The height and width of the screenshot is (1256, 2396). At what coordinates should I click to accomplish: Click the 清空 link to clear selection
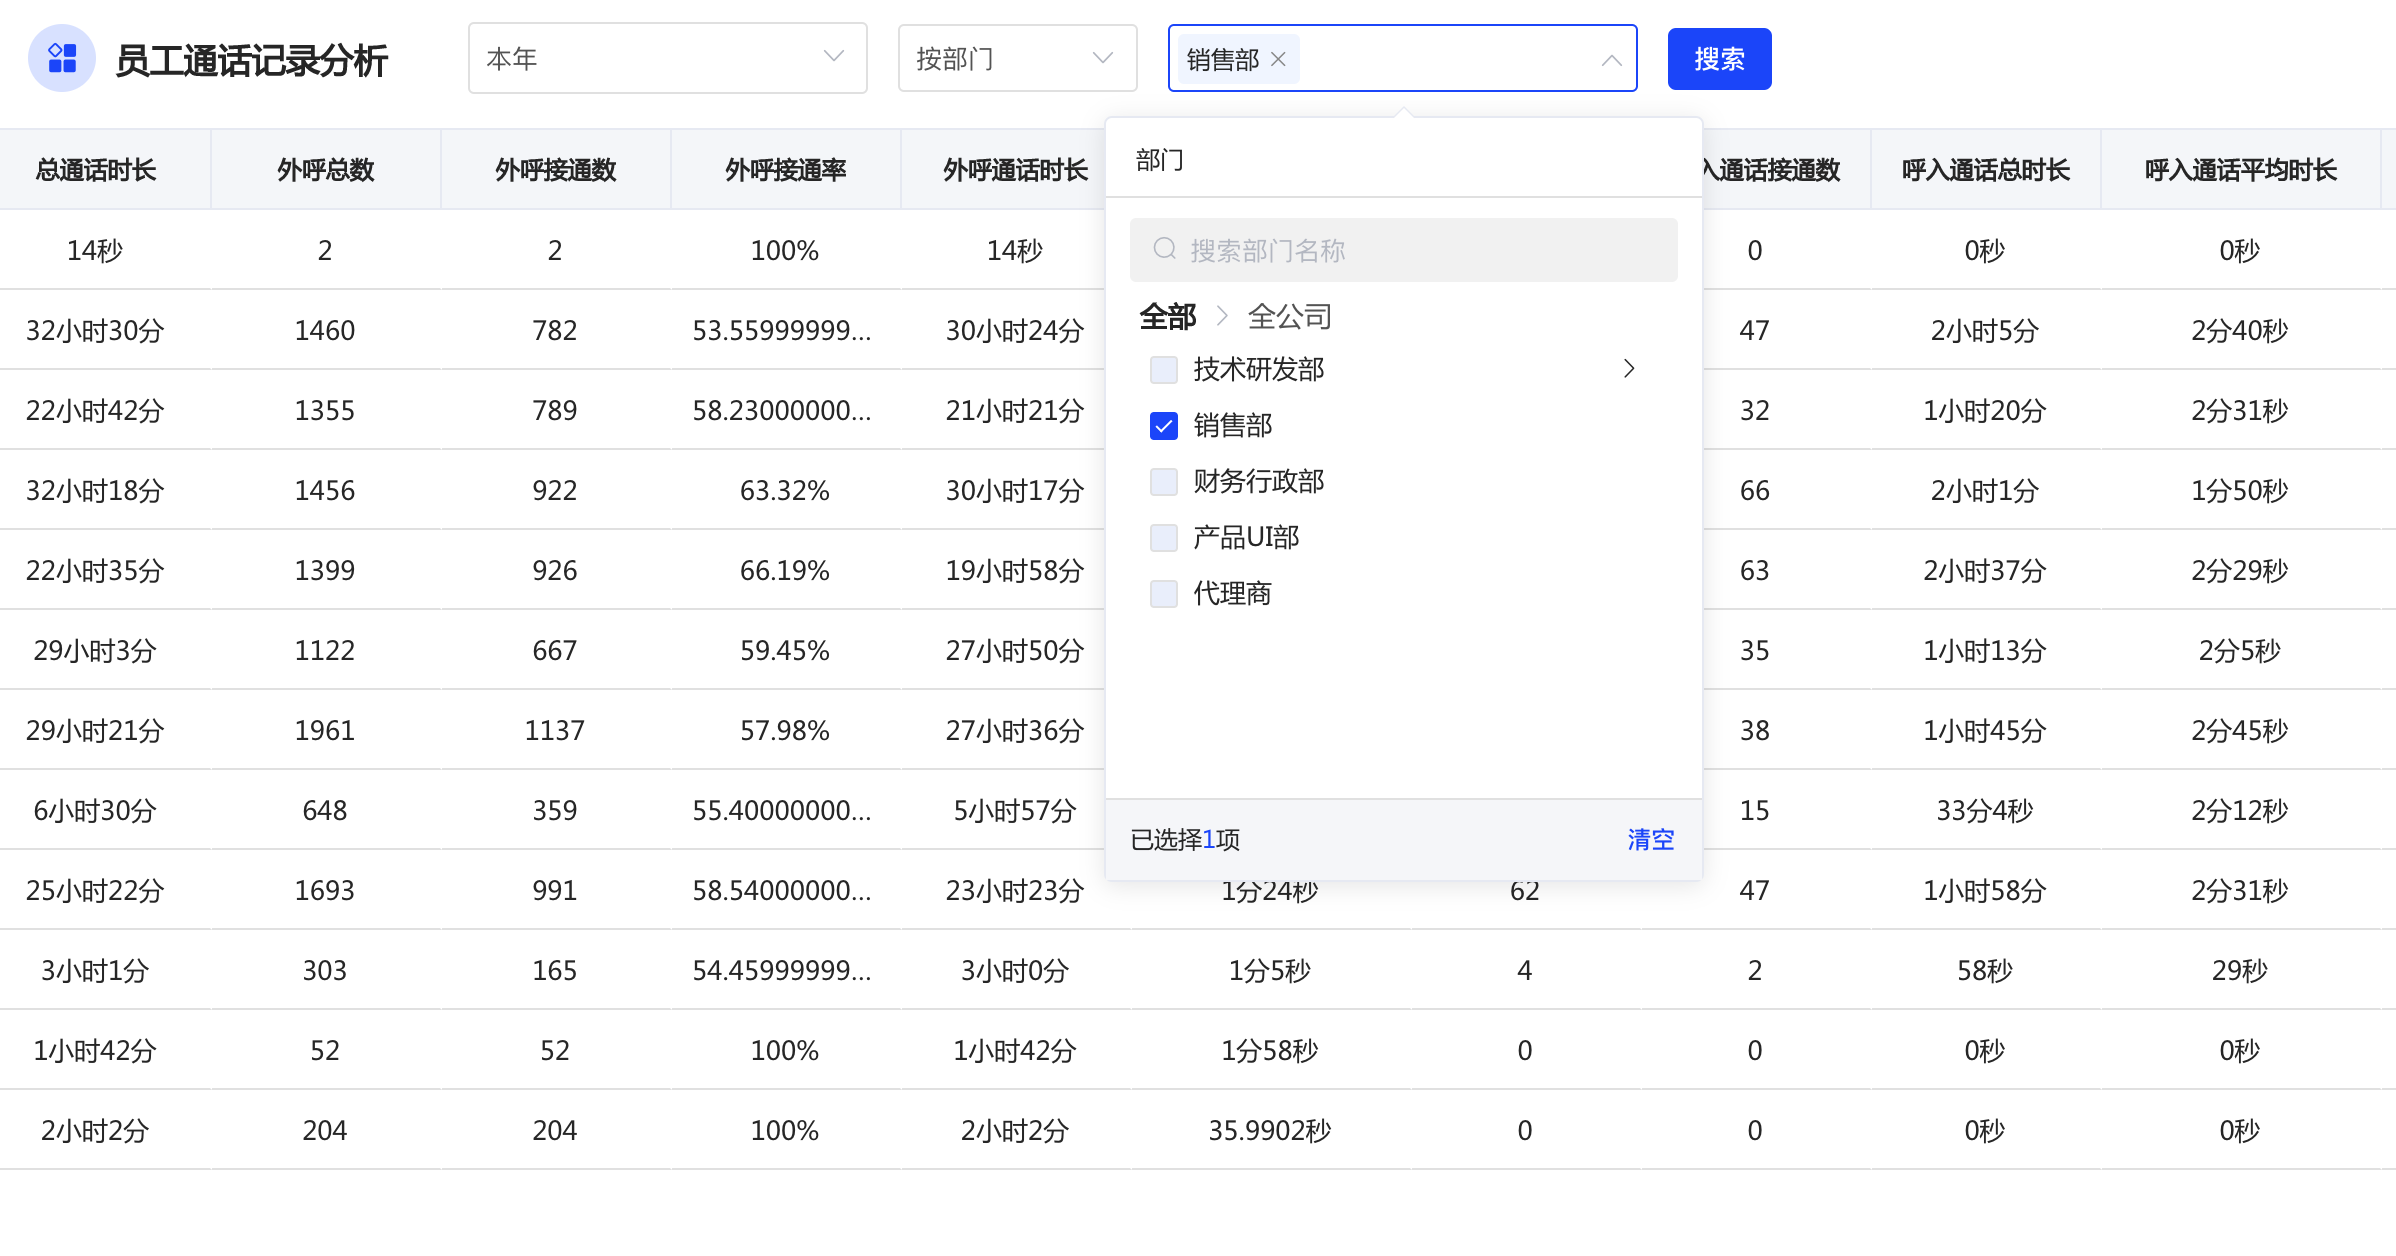[x=1650, y=839]
